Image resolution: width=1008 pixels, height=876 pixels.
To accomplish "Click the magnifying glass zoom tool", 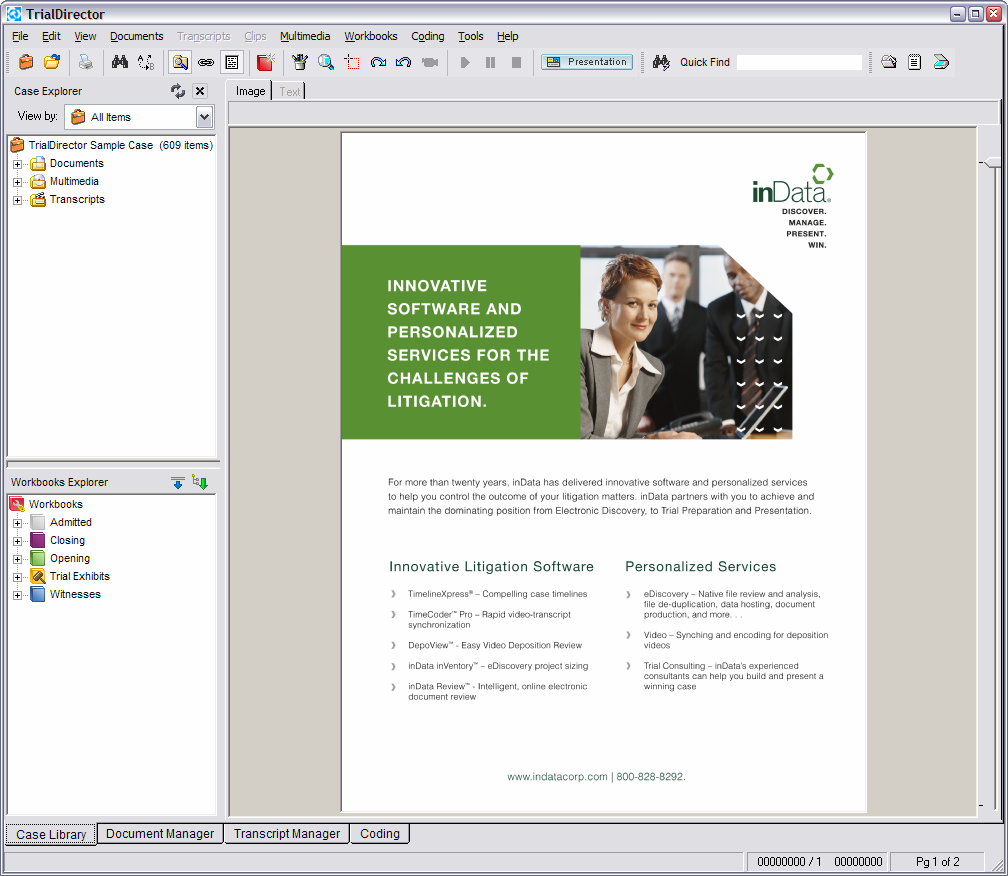I will (326, 62).
